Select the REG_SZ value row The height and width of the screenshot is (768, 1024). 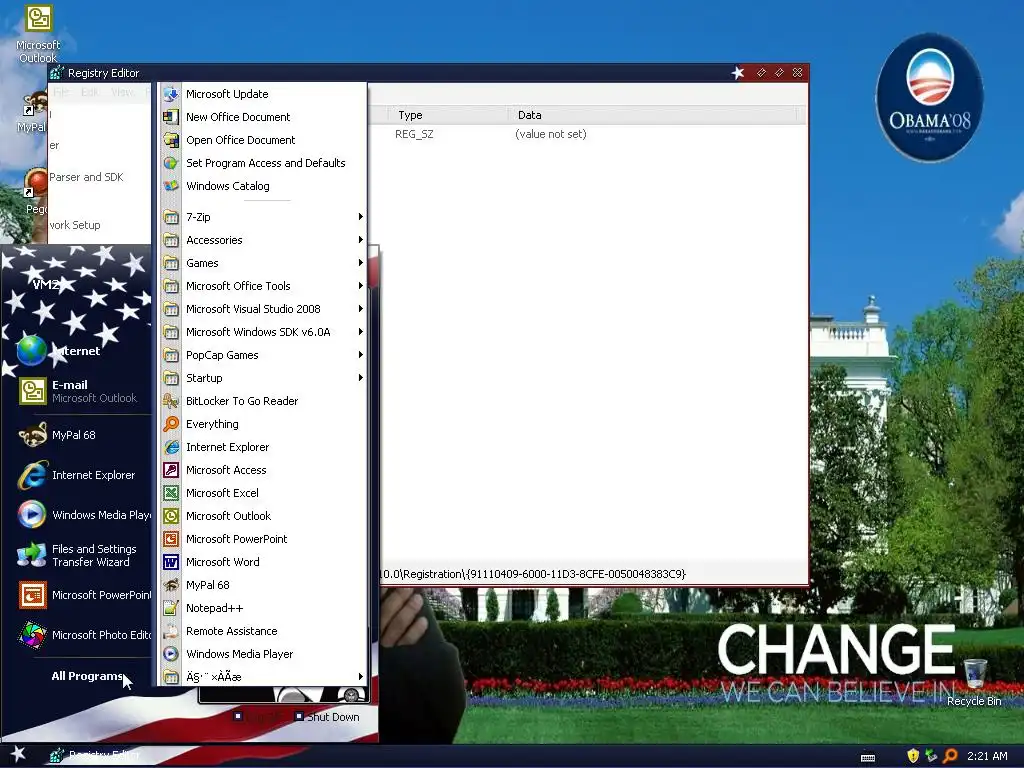pos(414,134)
